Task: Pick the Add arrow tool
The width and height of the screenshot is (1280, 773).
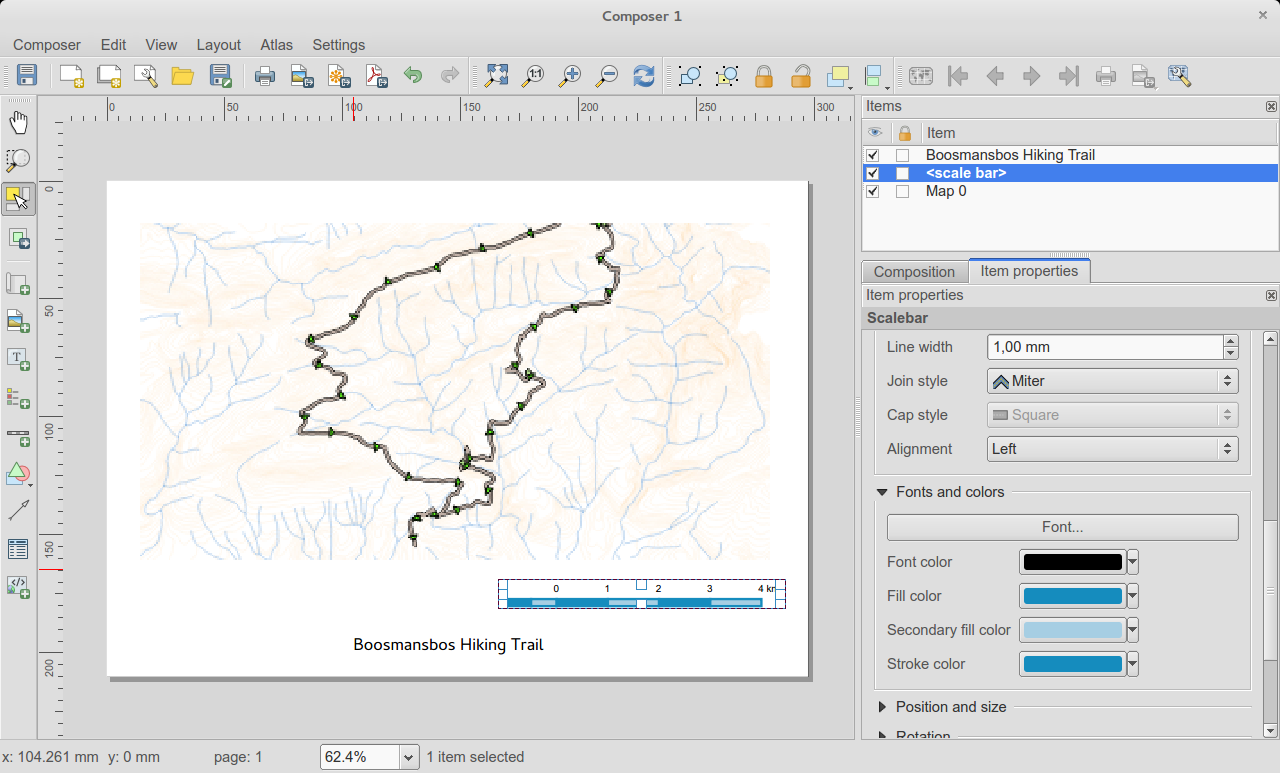Action: click(18, 511)
